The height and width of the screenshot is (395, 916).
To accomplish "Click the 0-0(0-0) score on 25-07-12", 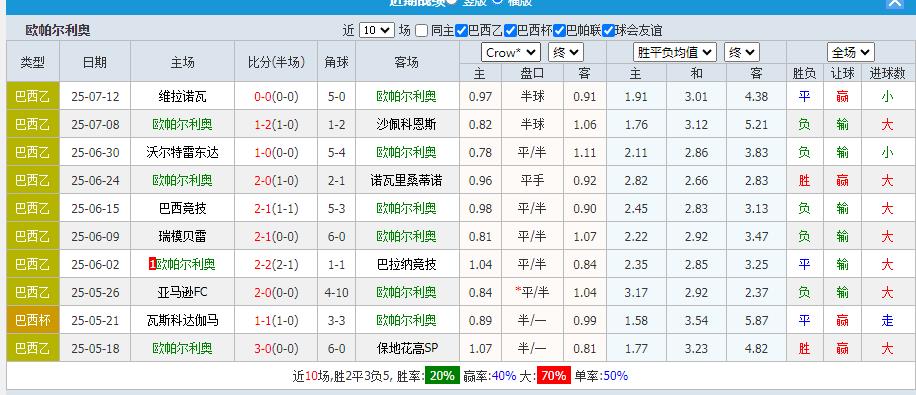I will 276,96.
